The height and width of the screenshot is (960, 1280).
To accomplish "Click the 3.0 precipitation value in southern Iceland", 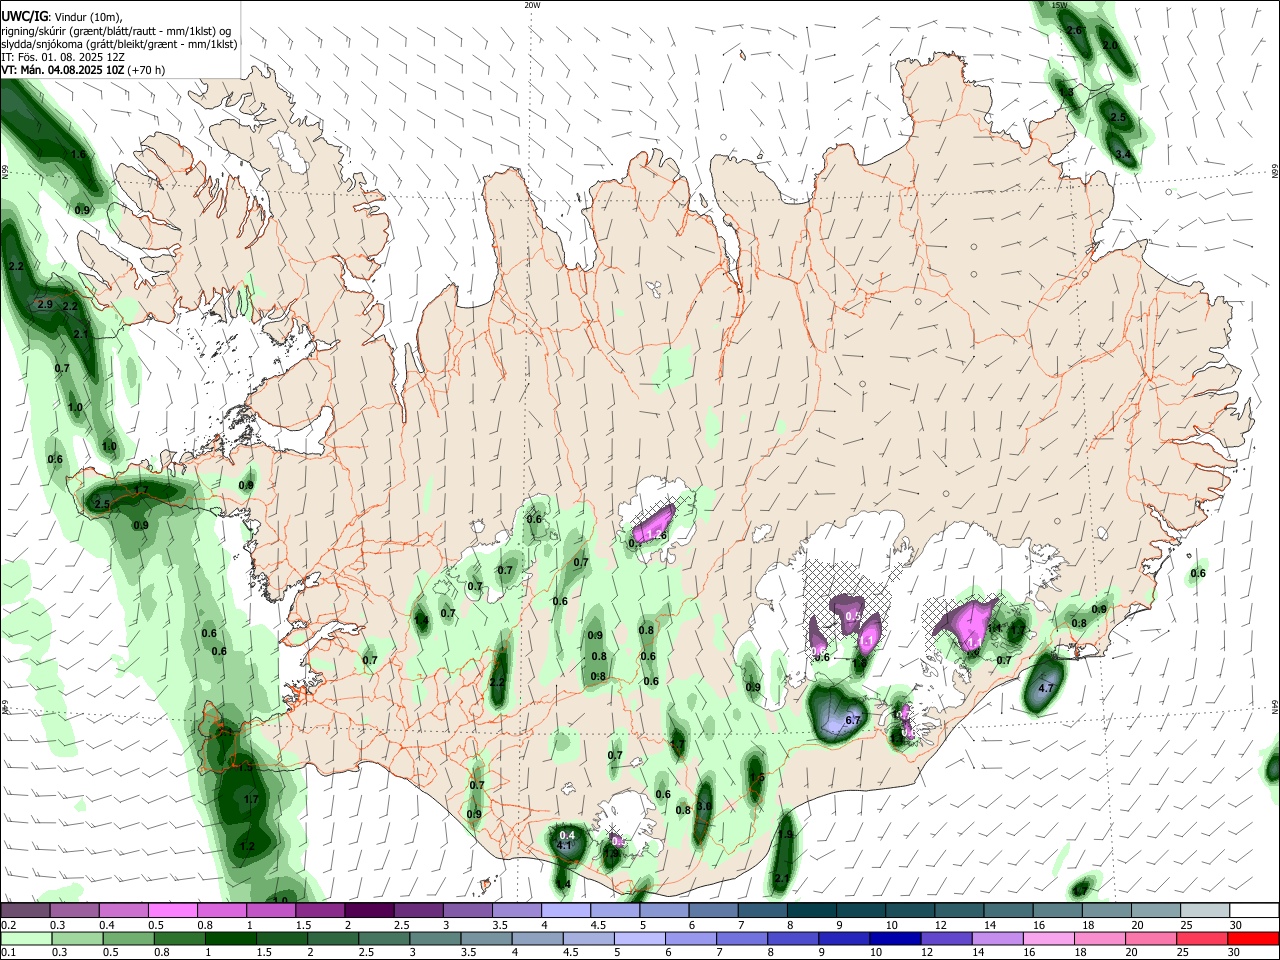I will [x=704, y=806].
